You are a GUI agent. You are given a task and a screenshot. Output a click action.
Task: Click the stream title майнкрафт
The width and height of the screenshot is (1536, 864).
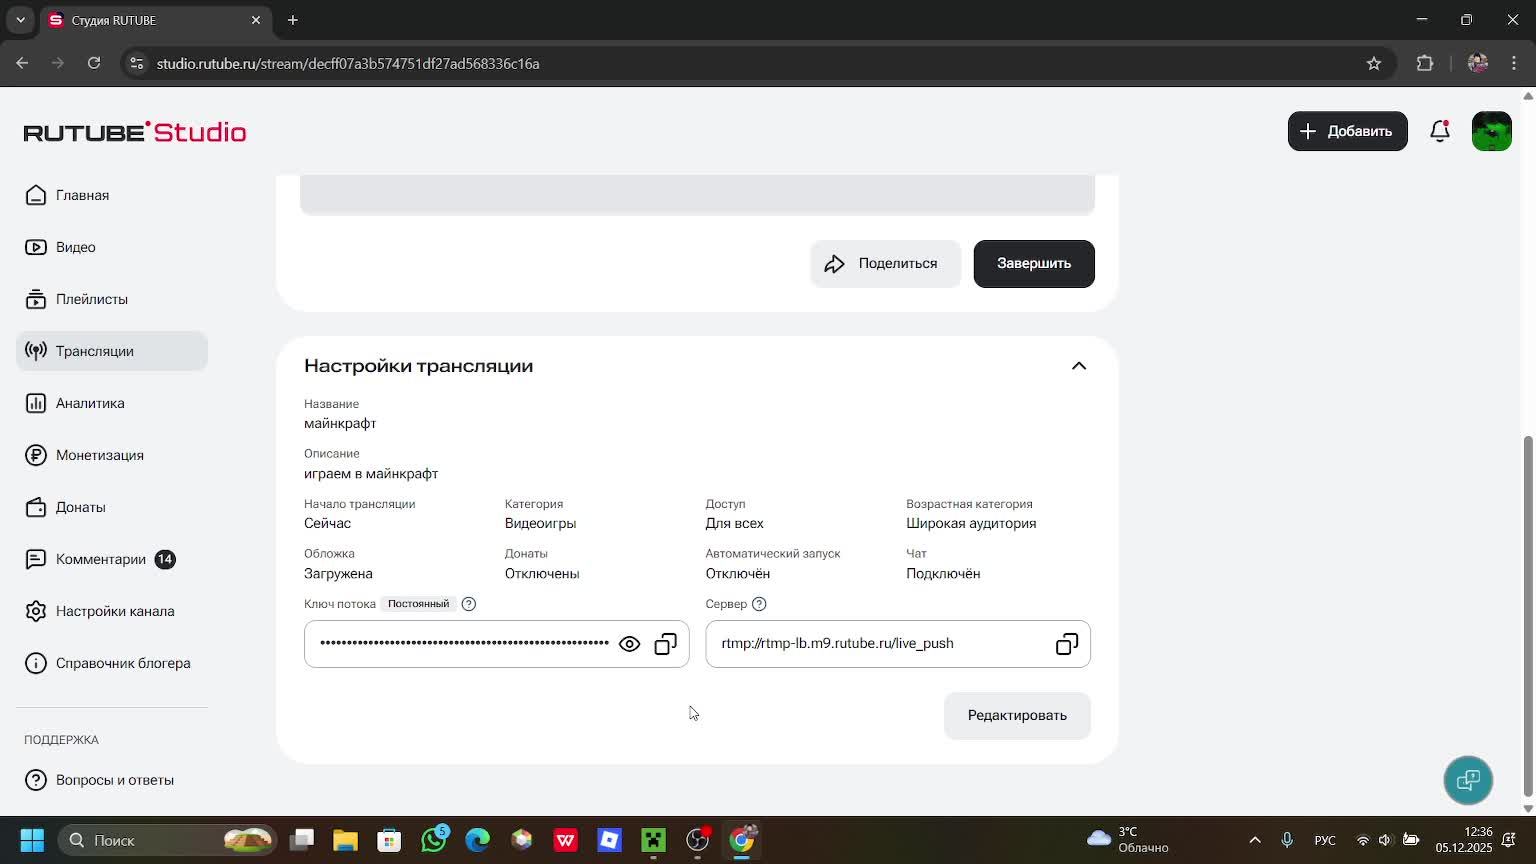[x=340, y=424]
